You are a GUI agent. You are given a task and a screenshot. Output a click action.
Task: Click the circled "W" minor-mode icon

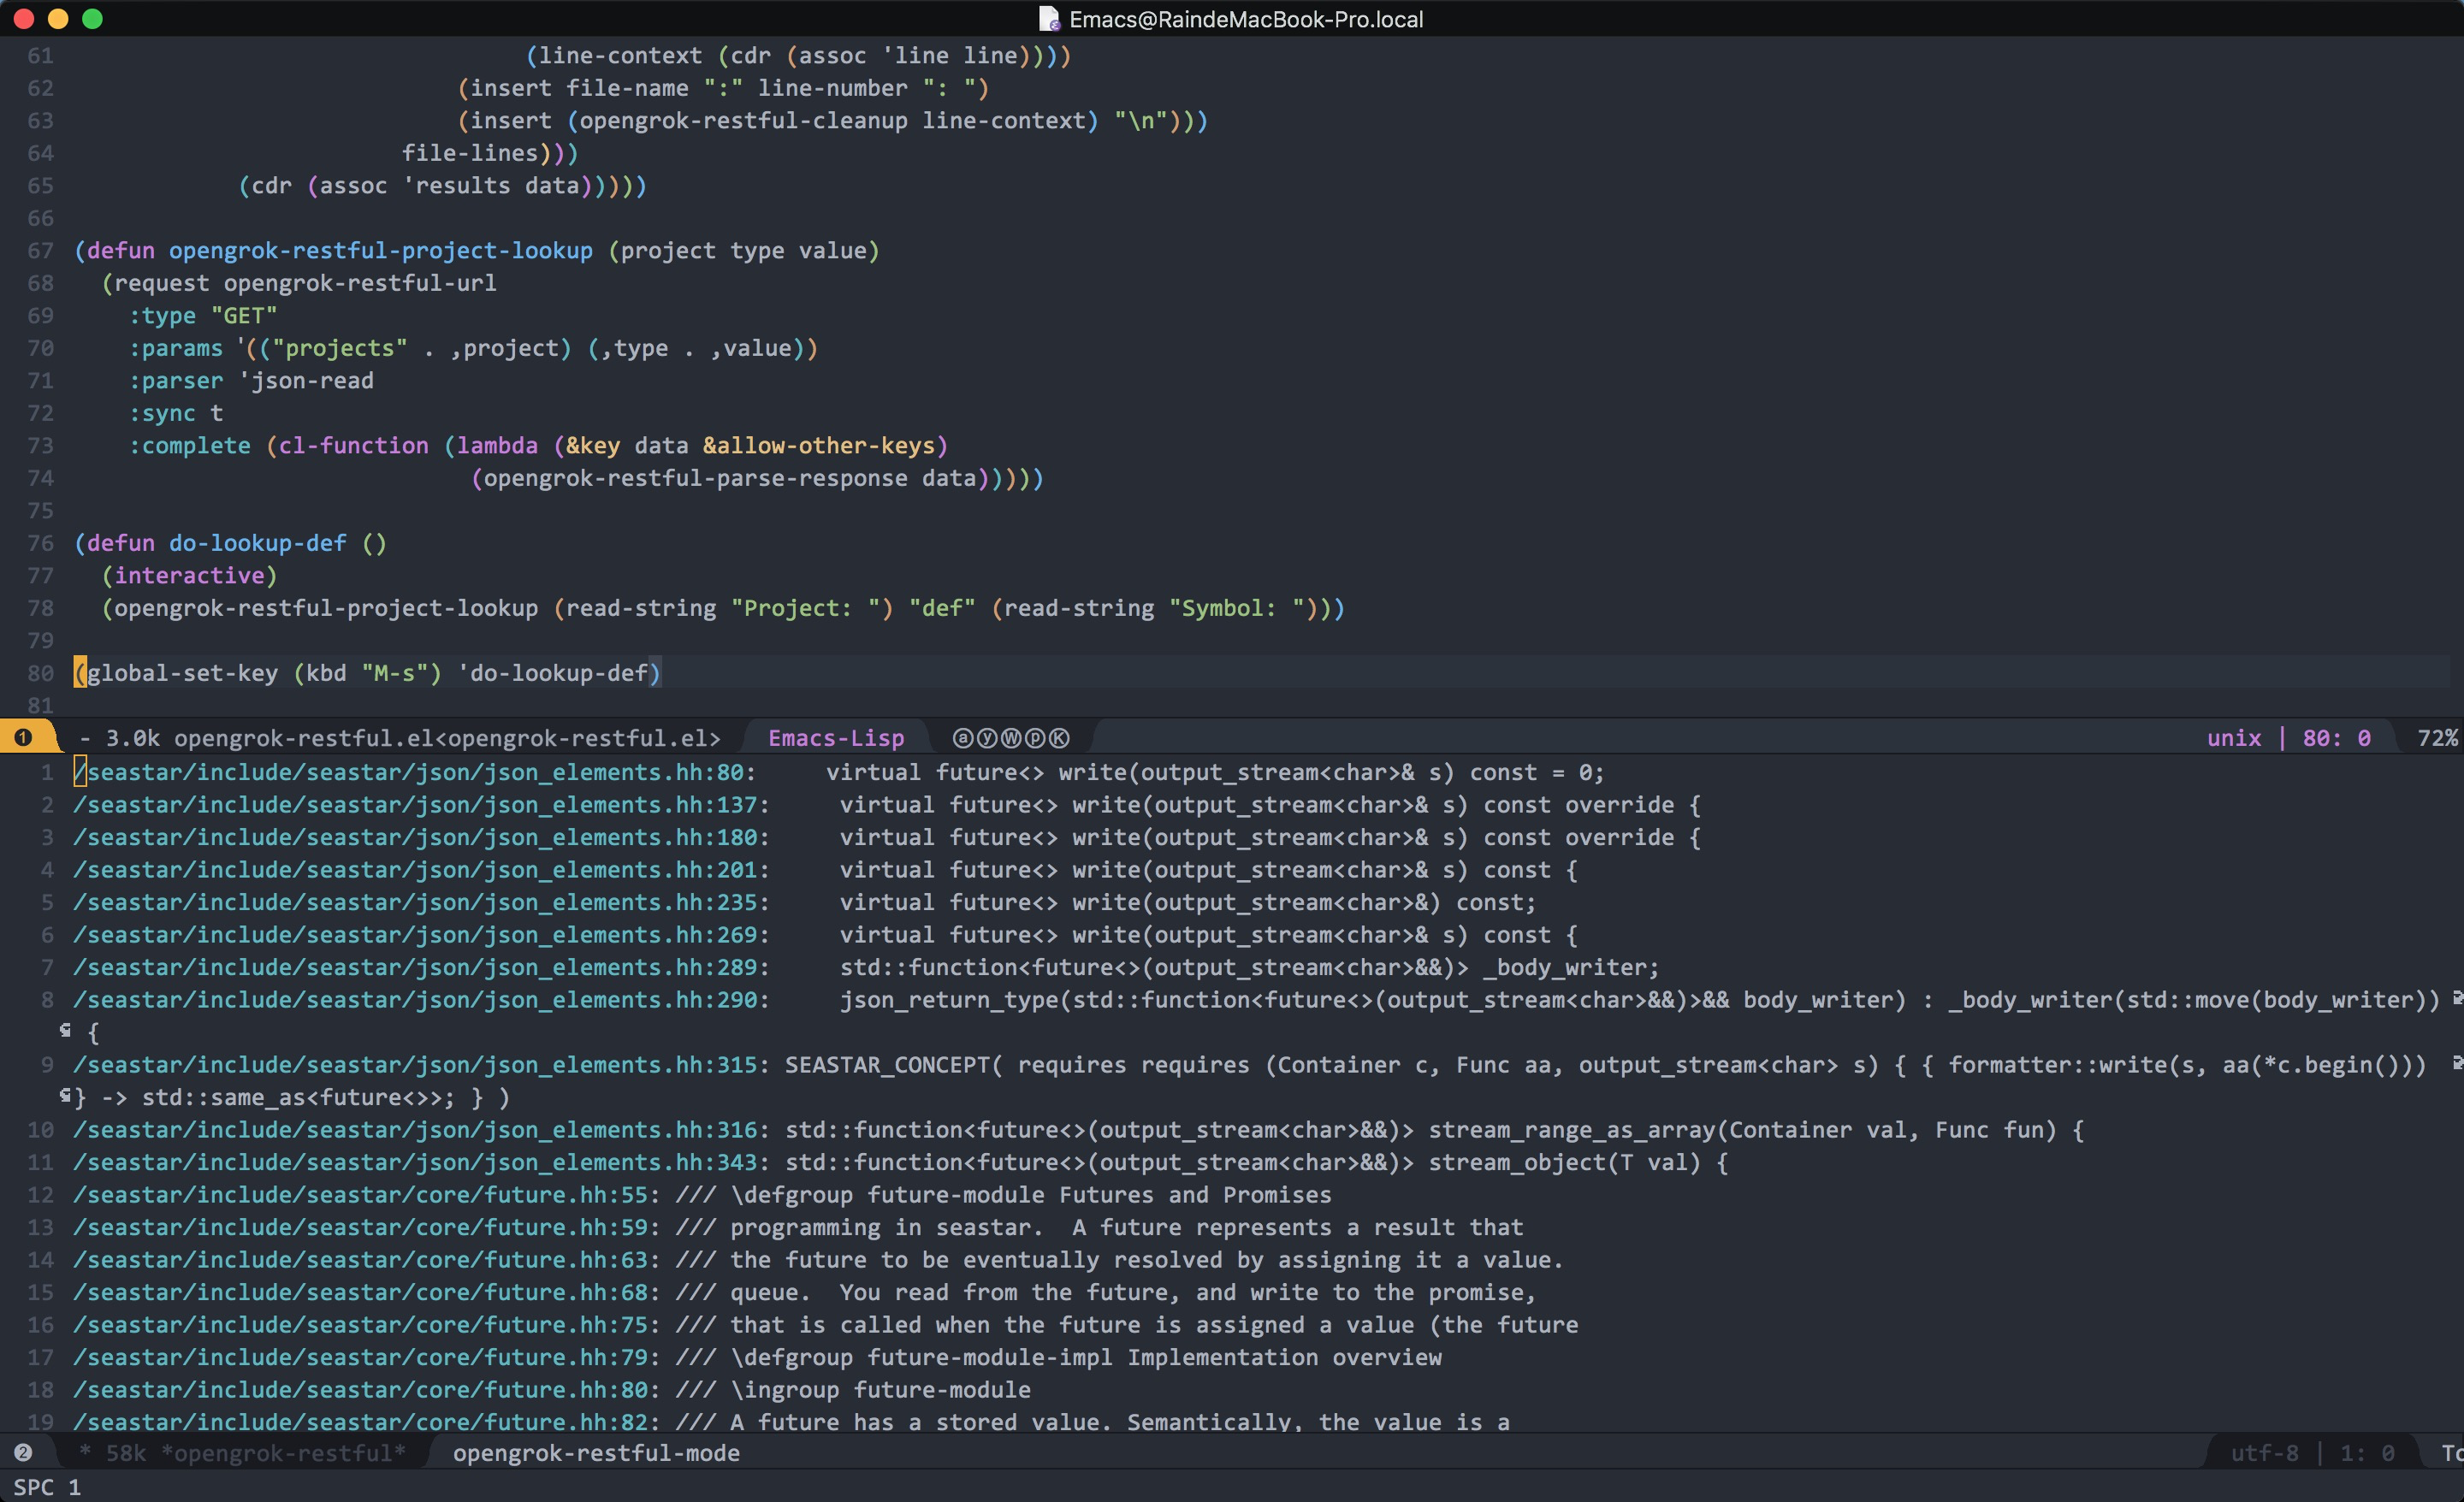tap(1011, 738)
